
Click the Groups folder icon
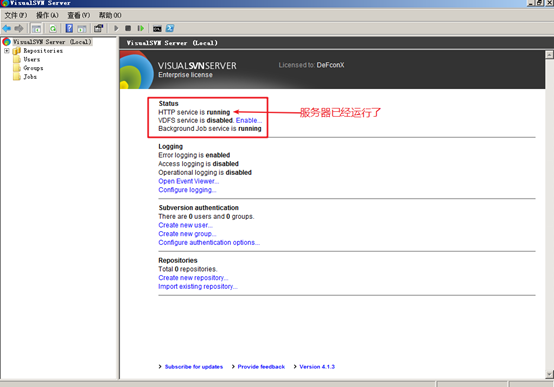pyautogui.click(x=17, y=68)
